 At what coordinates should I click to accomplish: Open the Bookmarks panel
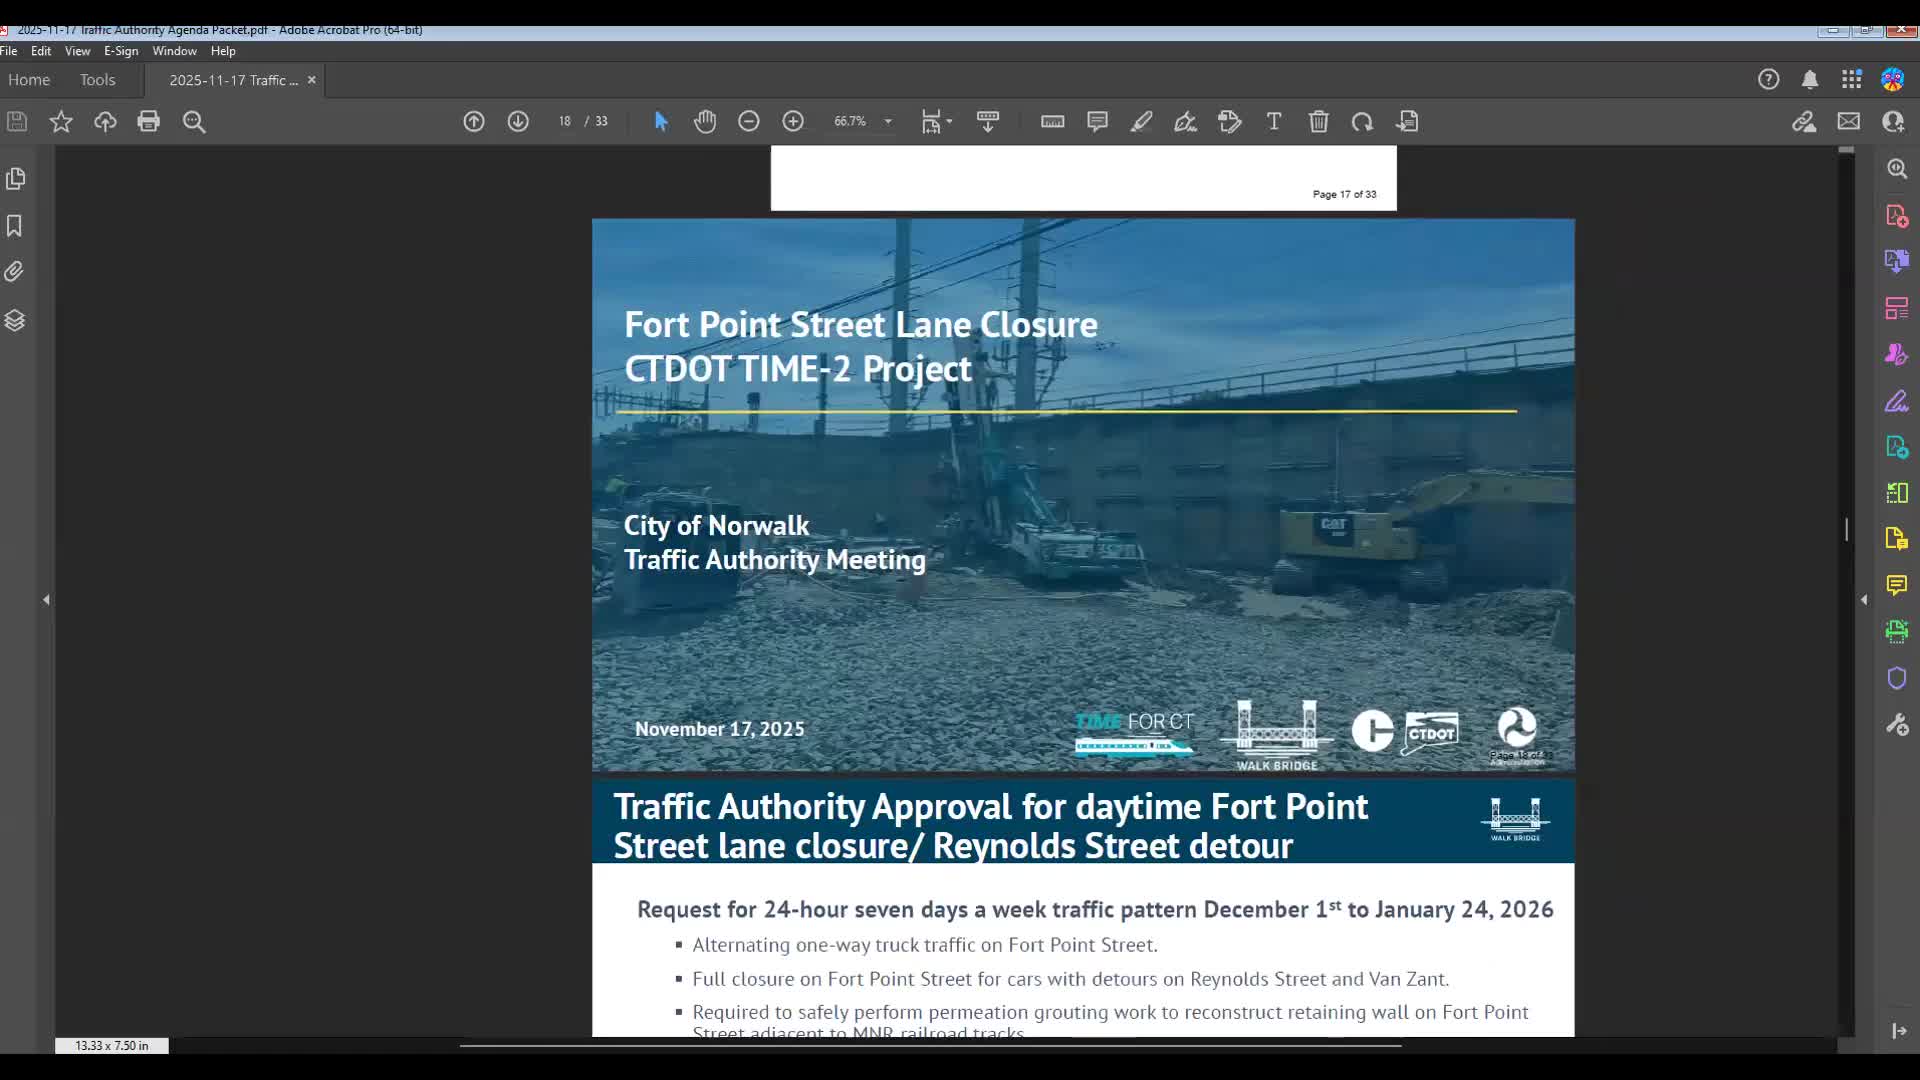(x=14, y=227)
